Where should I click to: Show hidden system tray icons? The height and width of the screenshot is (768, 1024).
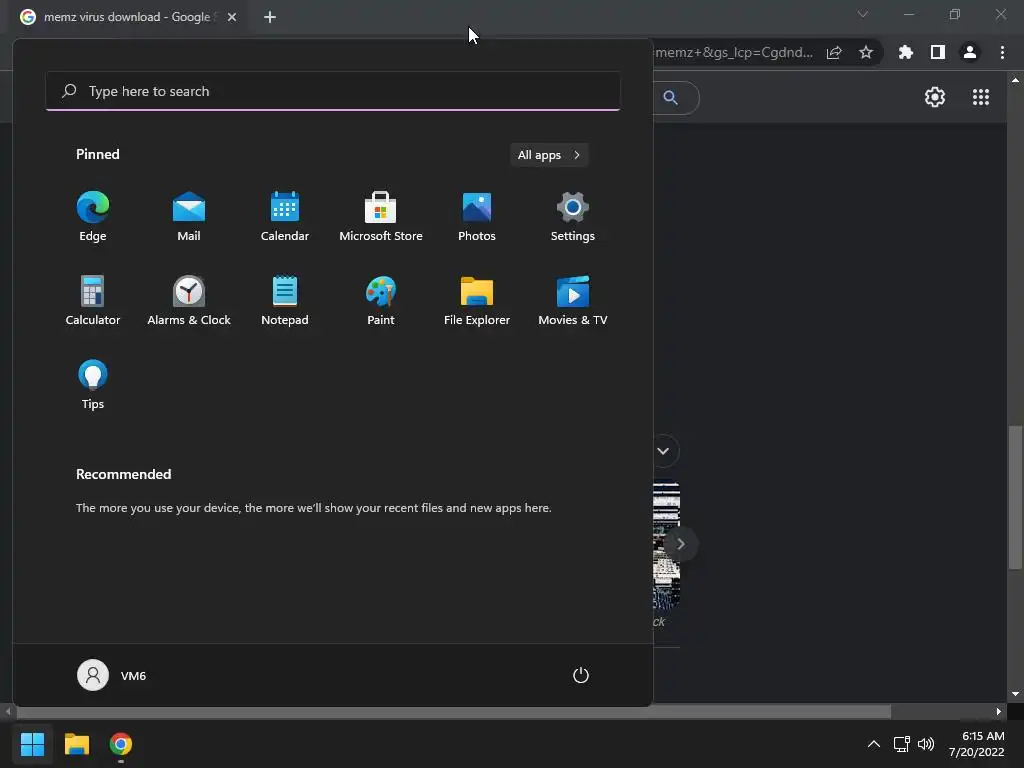(x=874, y=744)
